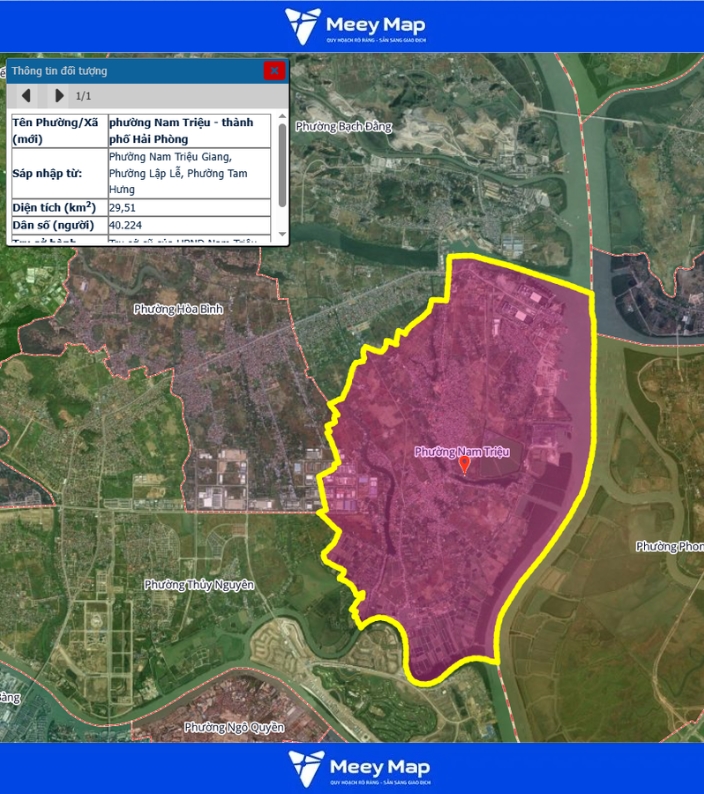Select Phường Hòa Bình on the map
This screenshot has height=794, width=704.
tap(178, 309)
